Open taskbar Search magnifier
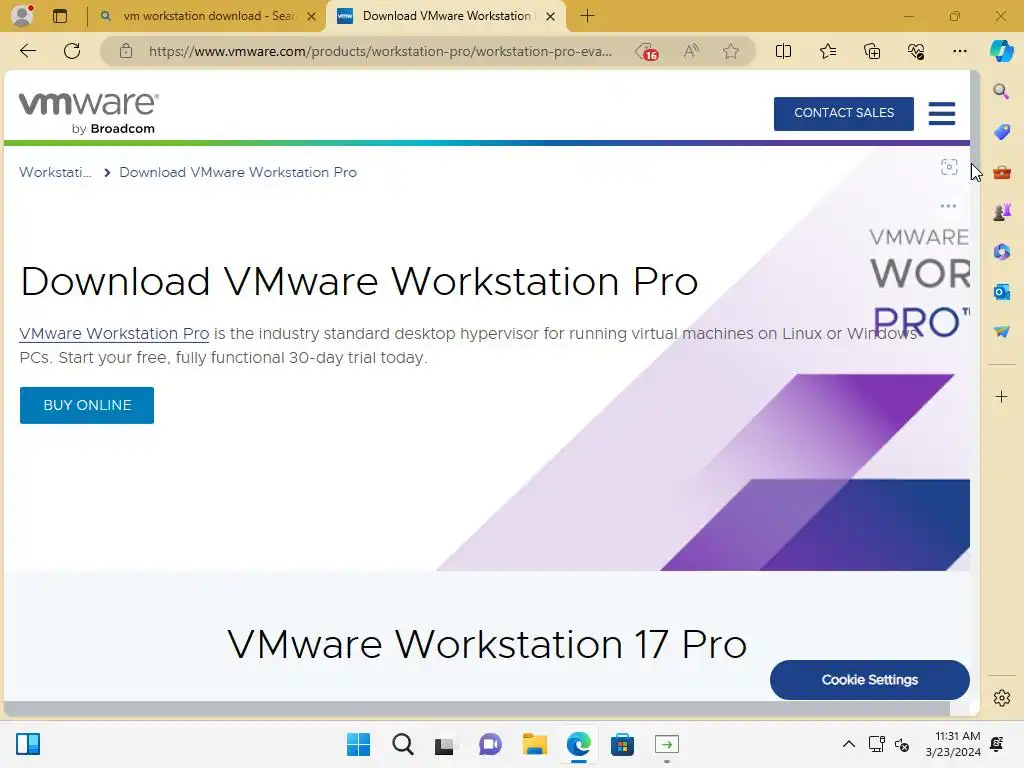 tap(402, 744)
